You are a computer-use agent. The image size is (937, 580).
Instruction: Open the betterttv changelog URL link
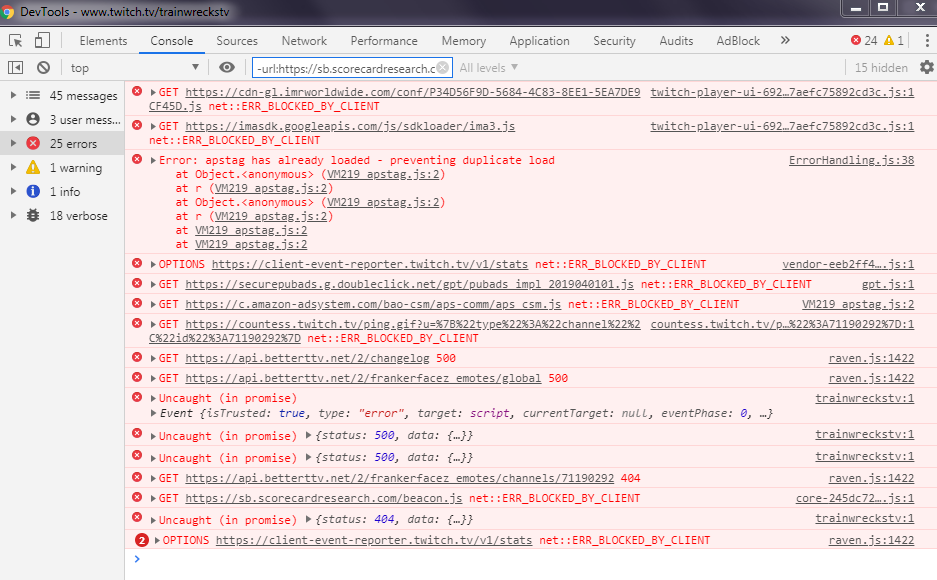pyautogui.click(x=307, y=358)
